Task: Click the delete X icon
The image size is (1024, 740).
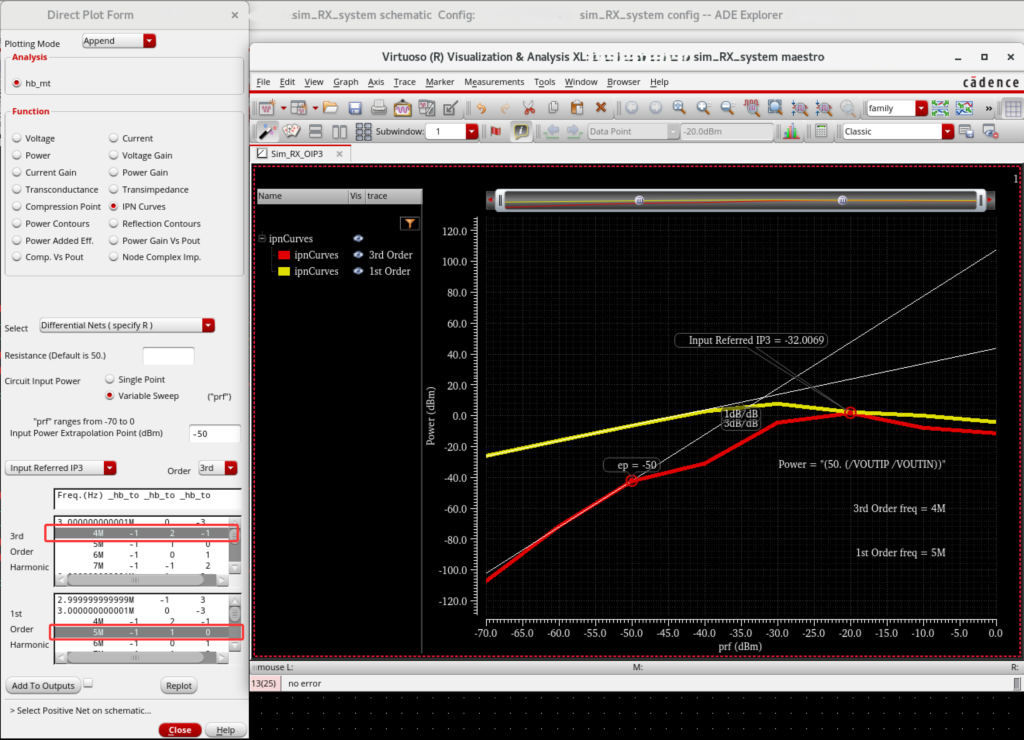Action: pyautogui.click(x=601, y=108)
